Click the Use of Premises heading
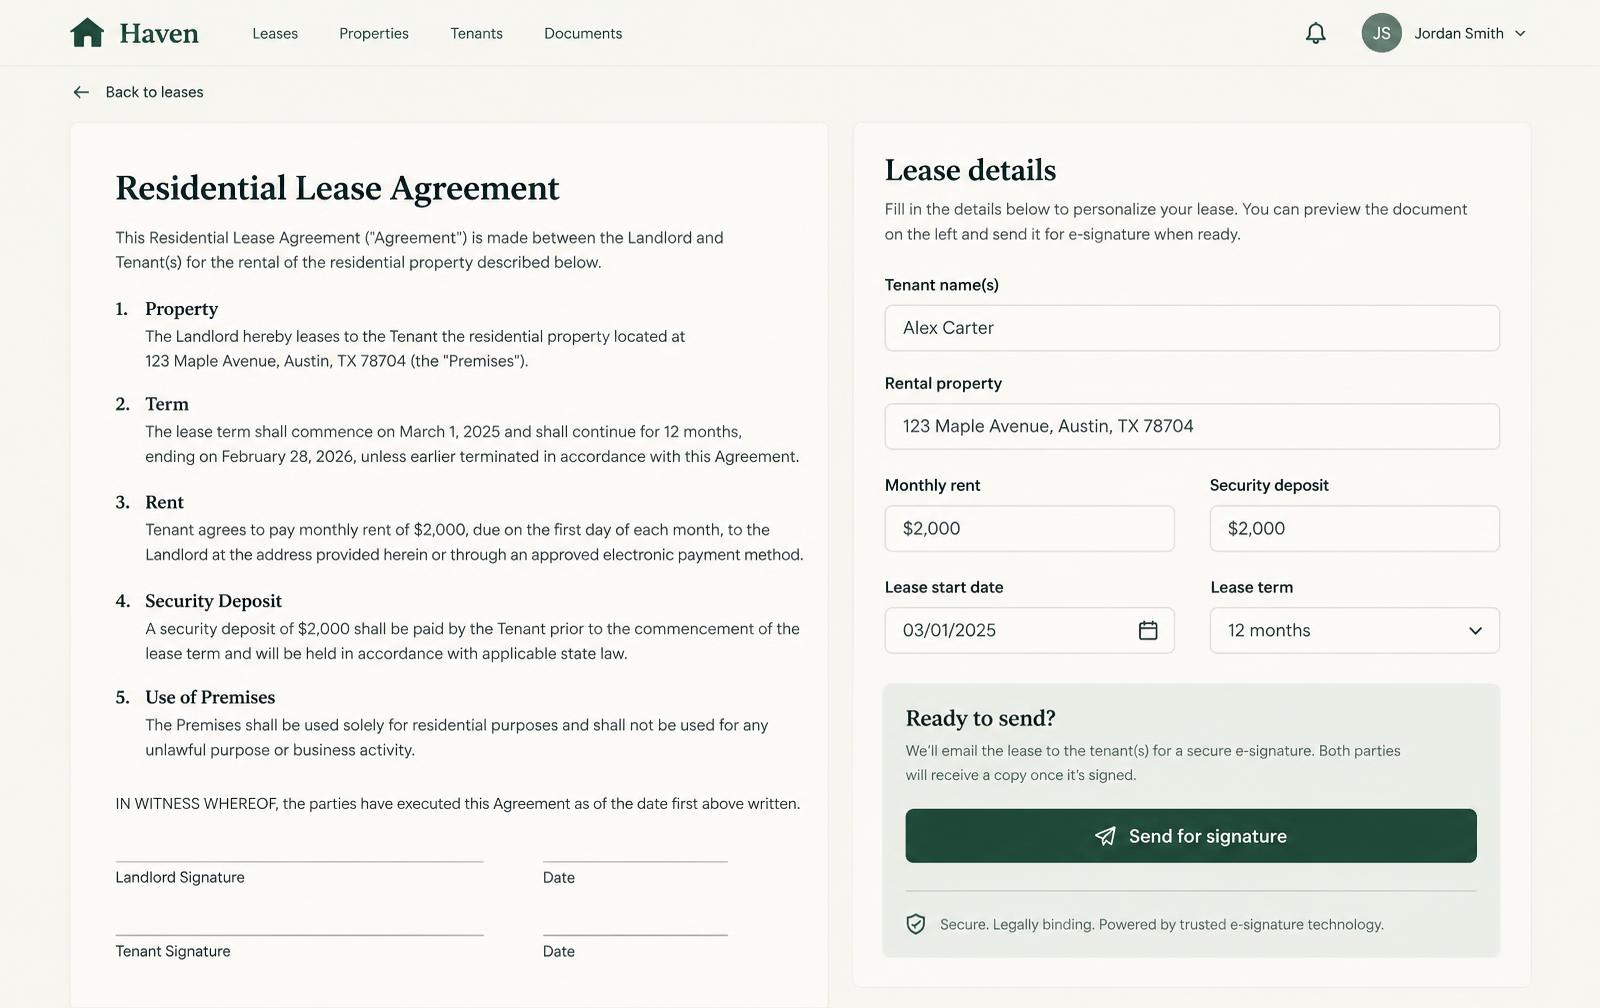The width and height of the screenshot is (1600, 1008). 210,697
